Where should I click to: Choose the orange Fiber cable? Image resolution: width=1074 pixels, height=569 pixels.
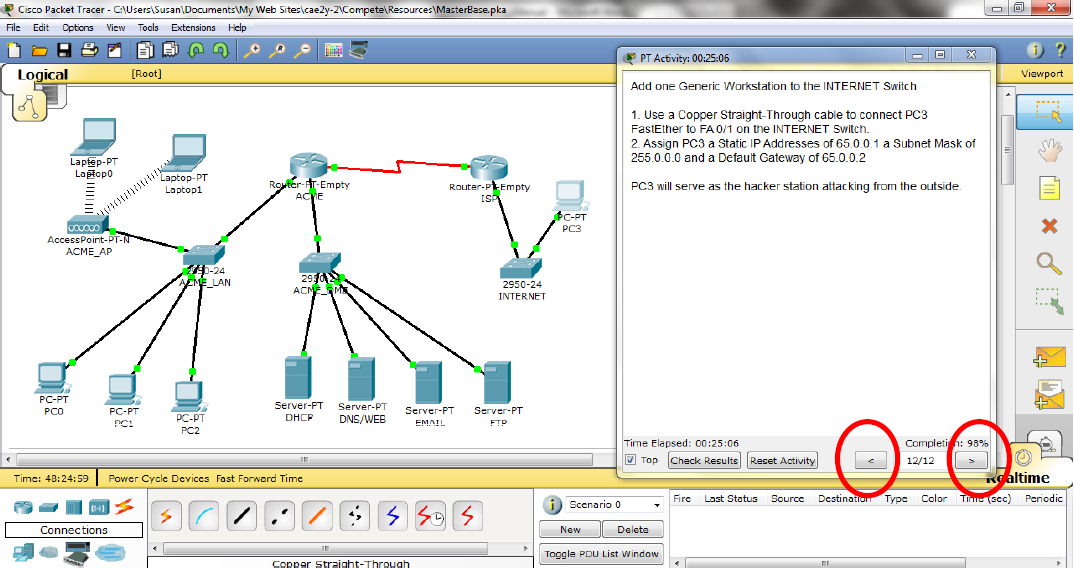[316, 516]
